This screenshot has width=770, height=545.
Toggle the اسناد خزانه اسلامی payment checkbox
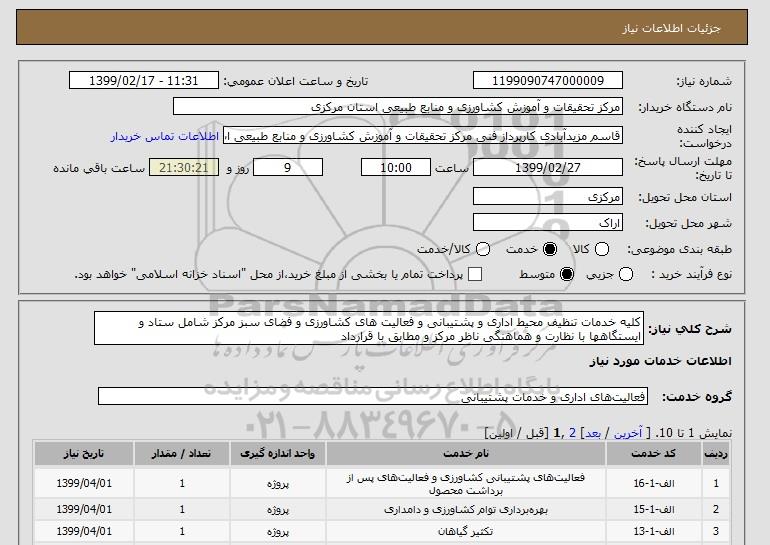click(x=475, y=274)
